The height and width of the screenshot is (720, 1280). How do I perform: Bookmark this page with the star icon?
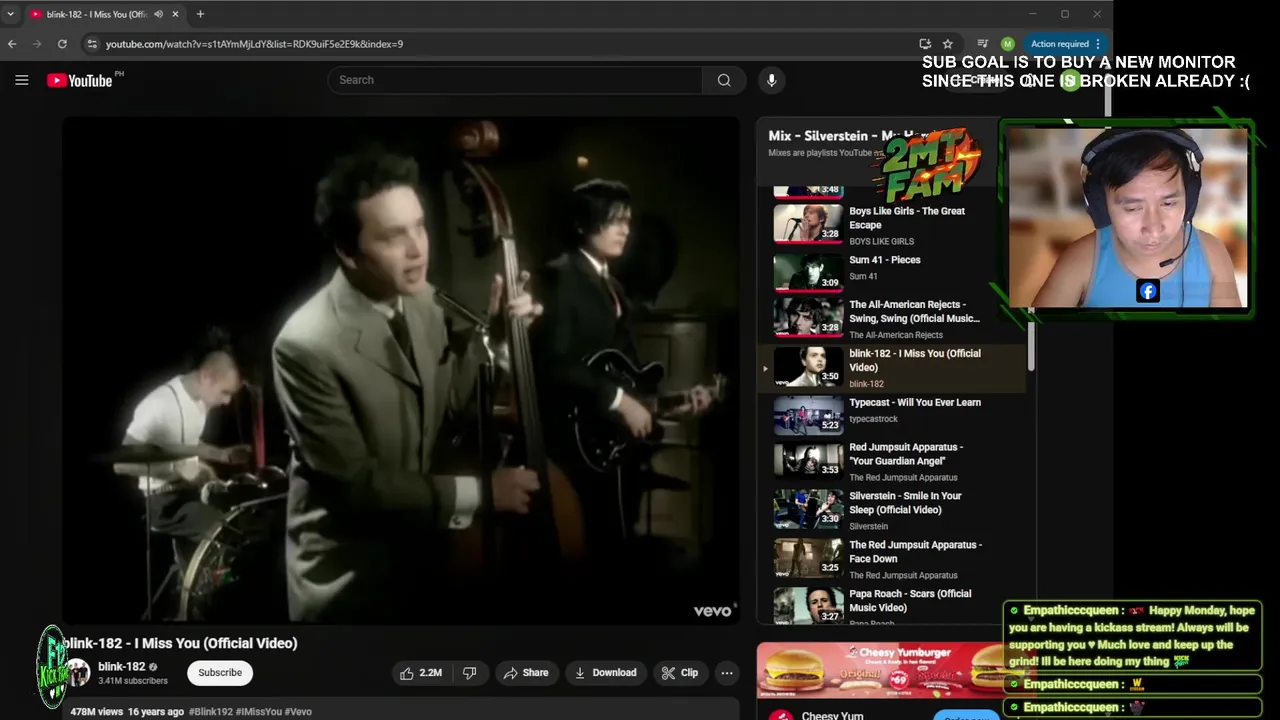click(x=947, y=44)
